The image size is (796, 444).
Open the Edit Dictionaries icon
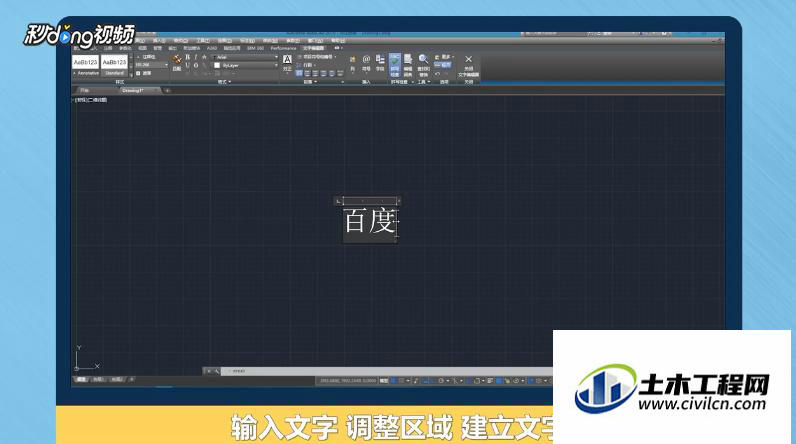click(x=408, y=59)
